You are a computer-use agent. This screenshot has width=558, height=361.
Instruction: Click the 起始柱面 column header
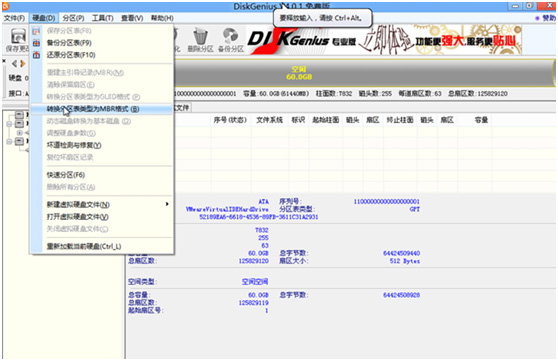pyautogui.click(x=326, y=120)
